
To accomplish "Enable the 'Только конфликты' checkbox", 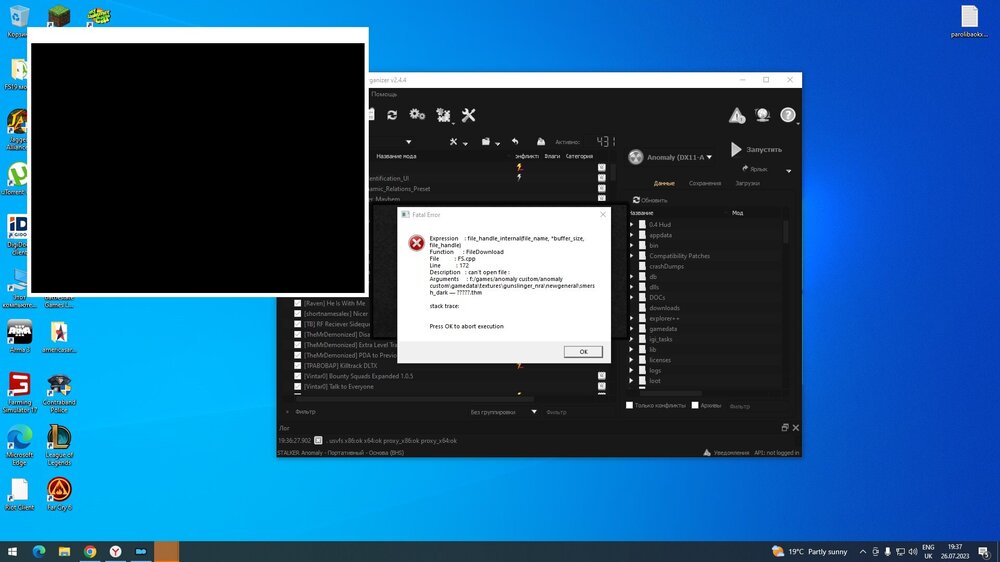I will coord(629,405).
